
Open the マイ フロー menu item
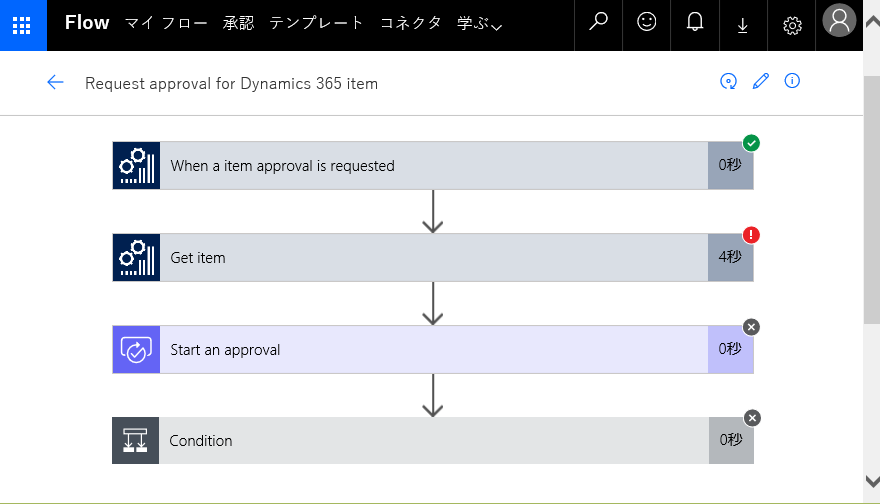[x=166, y=24]
